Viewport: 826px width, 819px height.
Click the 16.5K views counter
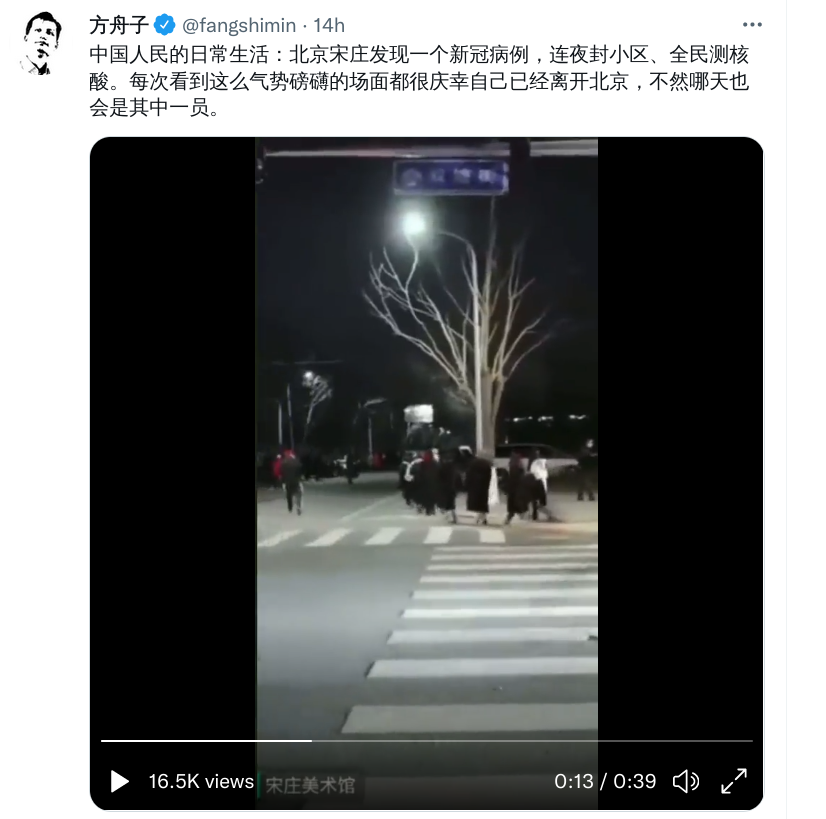[201, 782]
